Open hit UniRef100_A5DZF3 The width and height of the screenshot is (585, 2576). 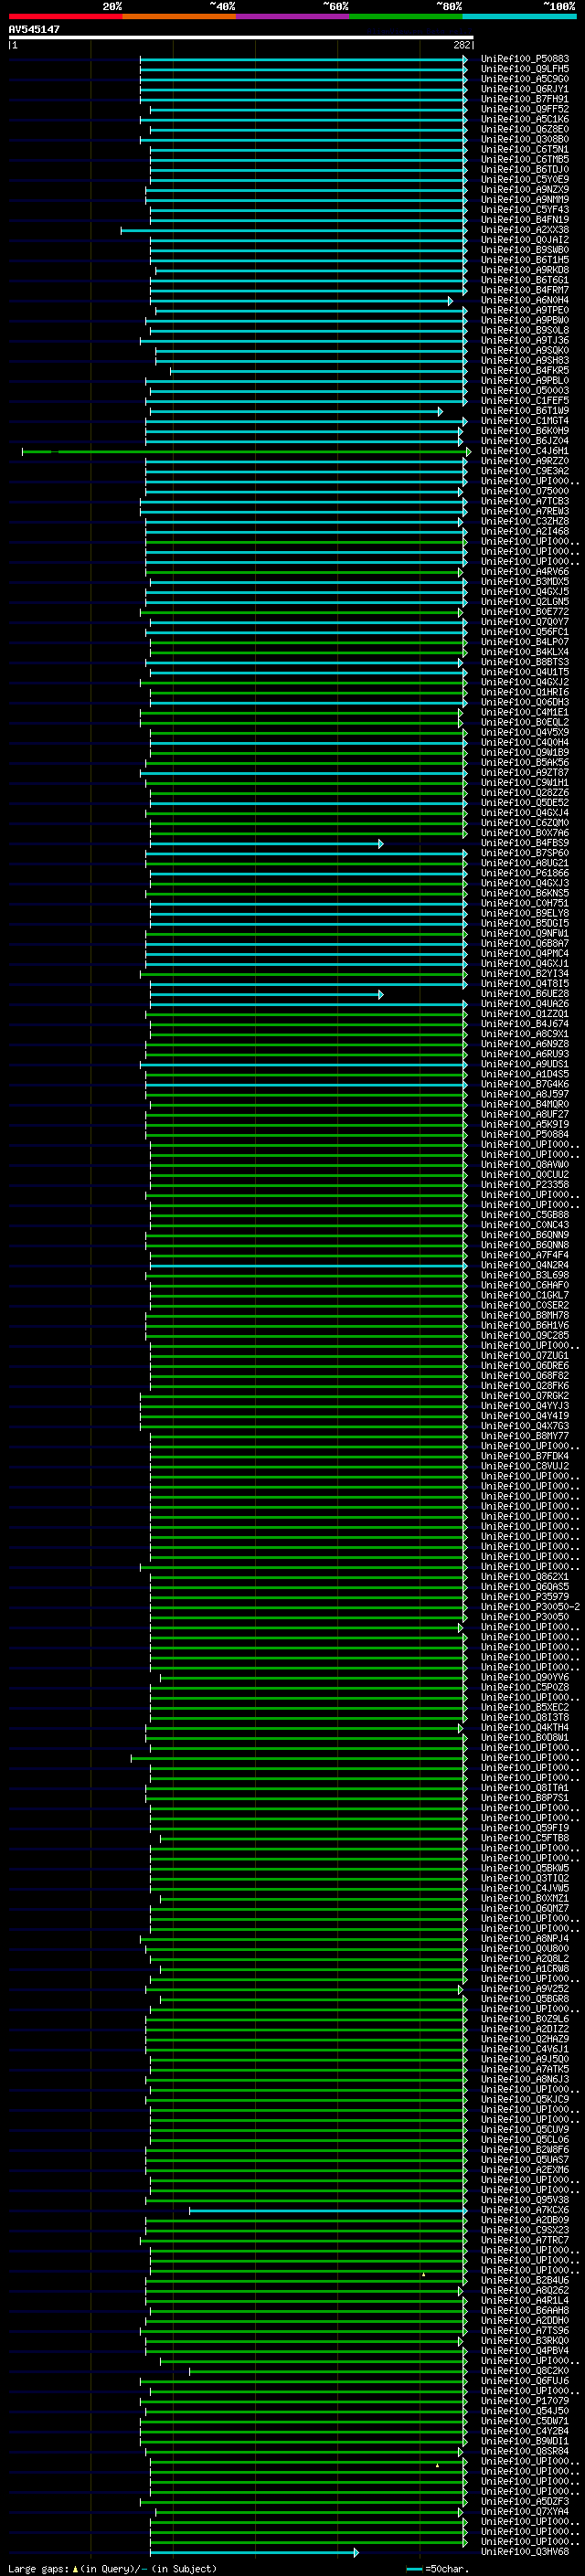pyautogui.click(x=525, y=2501)
